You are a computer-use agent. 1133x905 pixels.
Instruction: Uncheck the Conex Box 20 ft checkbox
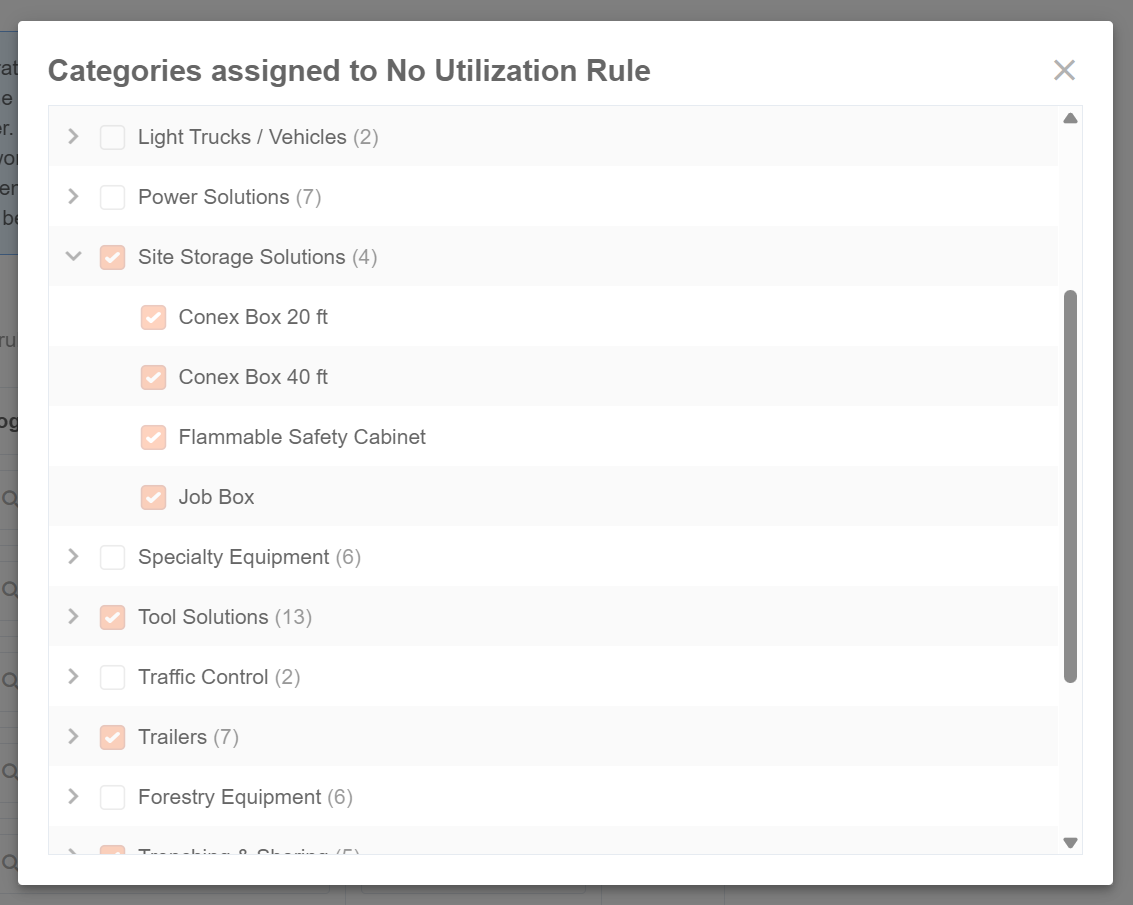click(153, 317)
